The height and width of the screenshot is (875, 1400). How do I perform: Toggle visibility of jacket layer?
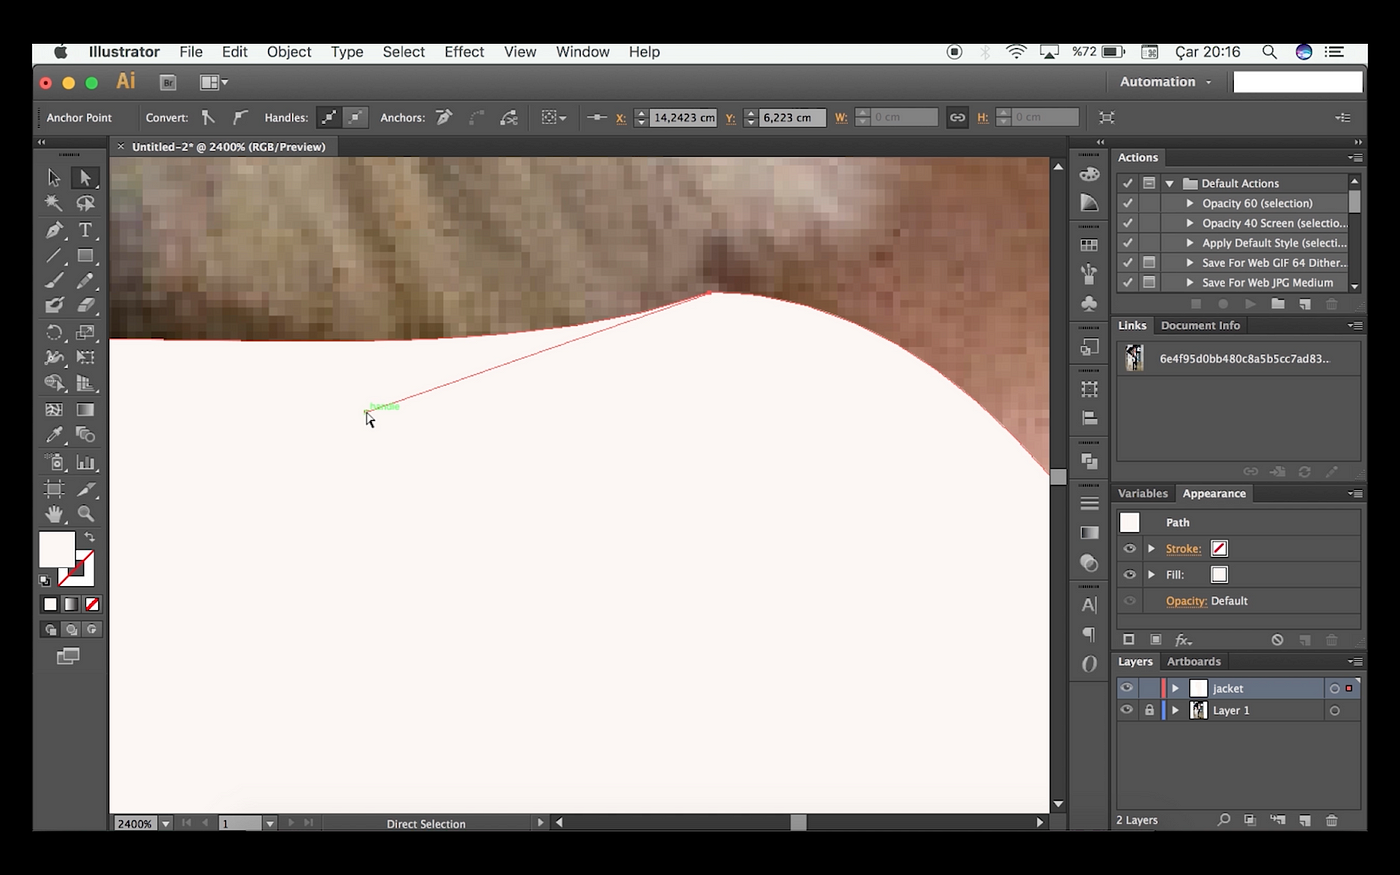[x=1127, y=688]
